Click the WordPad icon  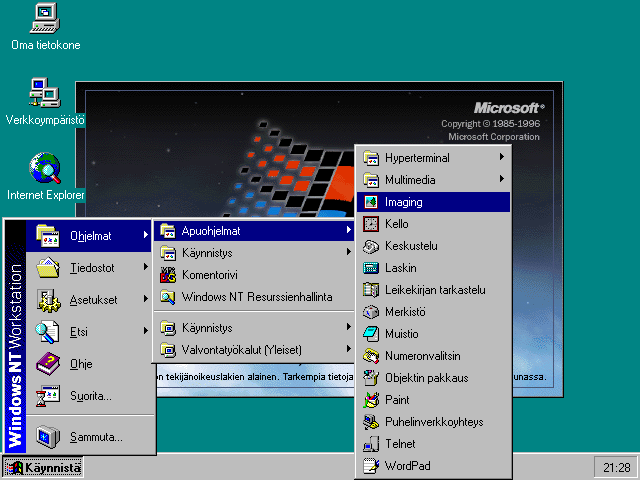tap(370, 466)
